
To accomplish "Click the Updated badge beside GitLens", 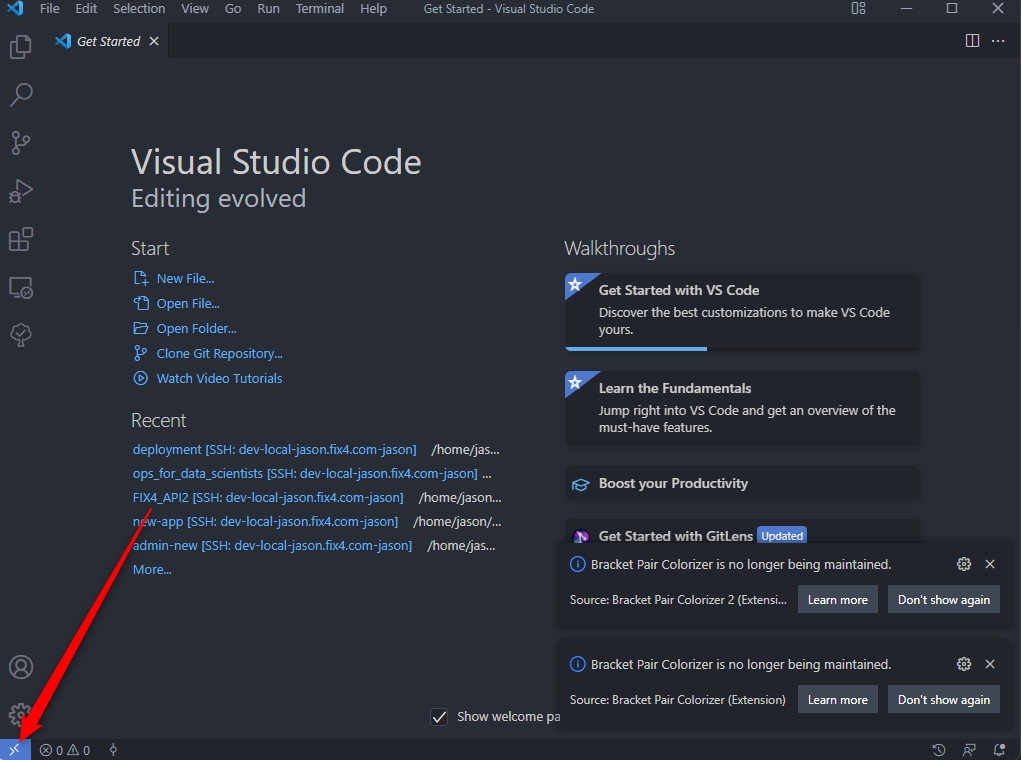I will coord(782,535).
